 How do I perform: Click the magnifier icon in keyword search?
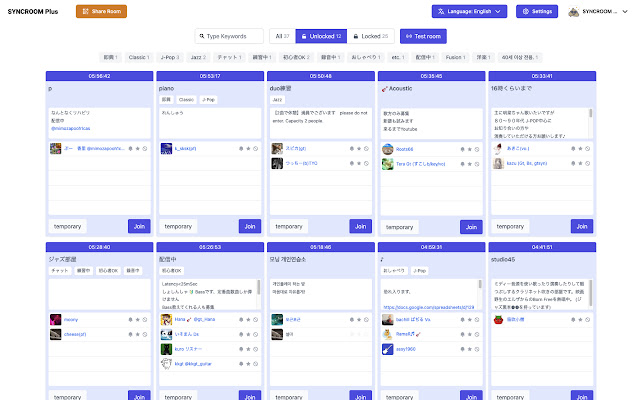click(x=202, y=36)
